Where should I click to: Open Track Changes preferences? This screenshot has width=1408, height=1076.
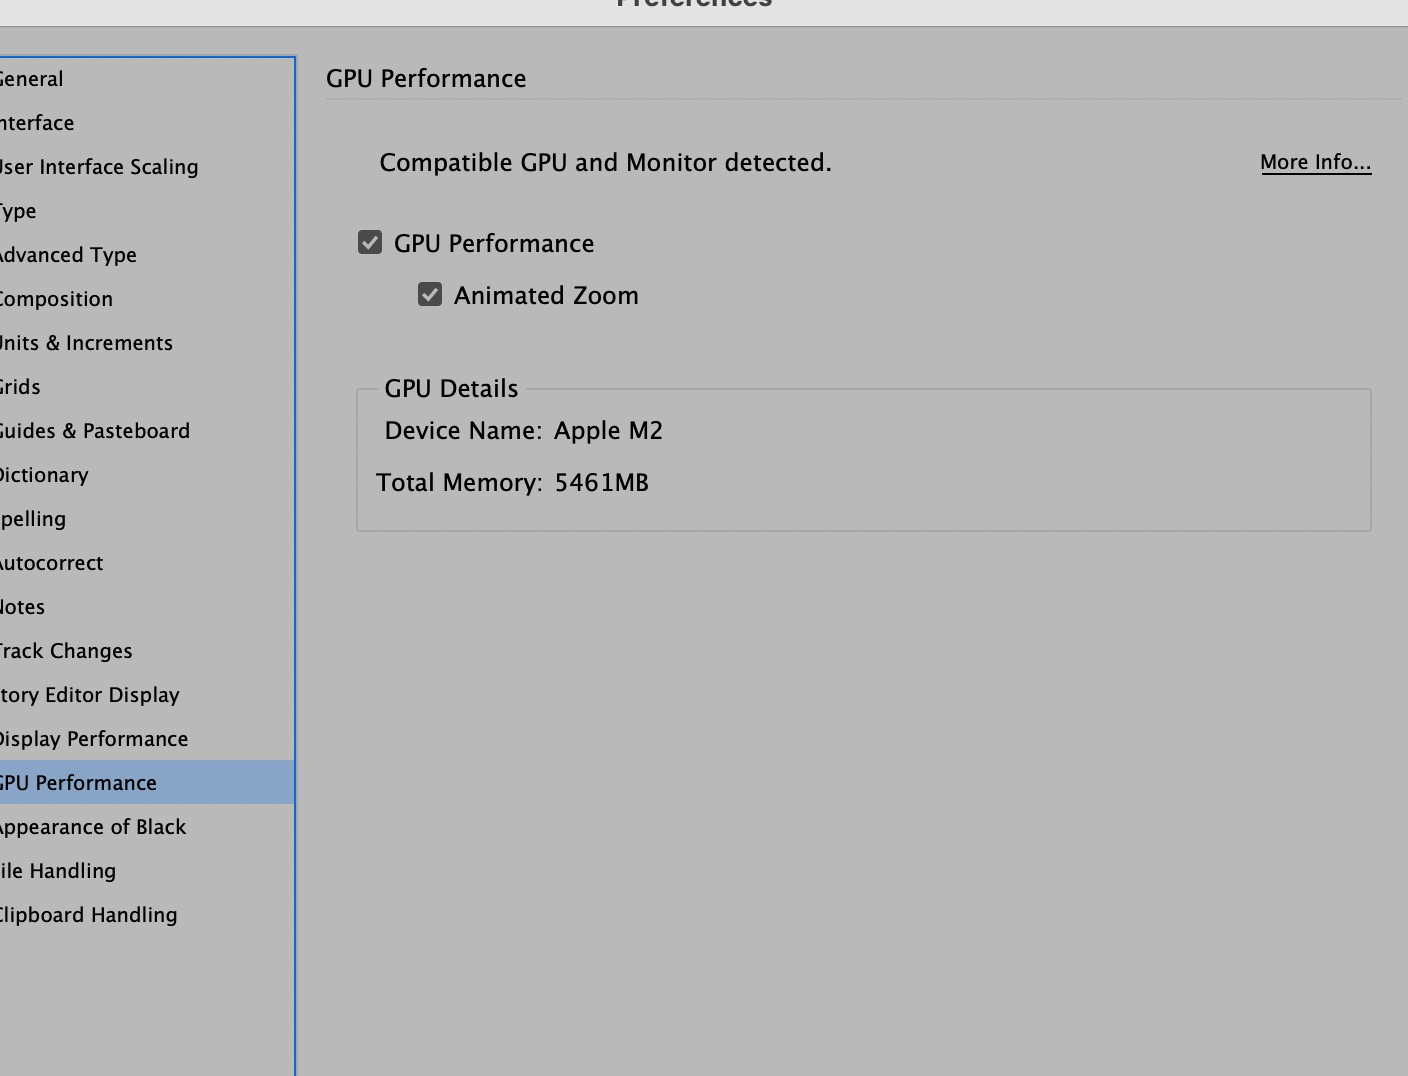pos(66,651)
